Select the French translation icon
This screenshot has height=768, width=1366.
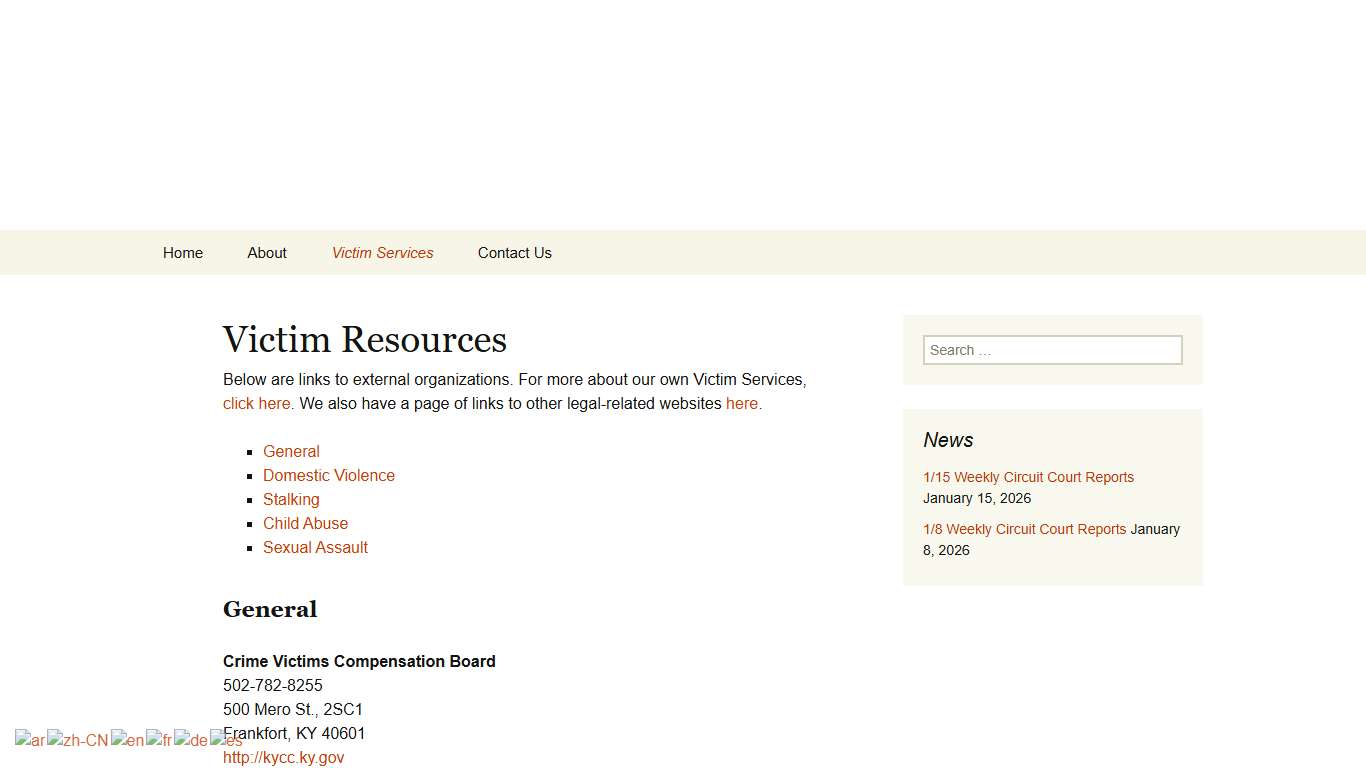pos(159,740)
